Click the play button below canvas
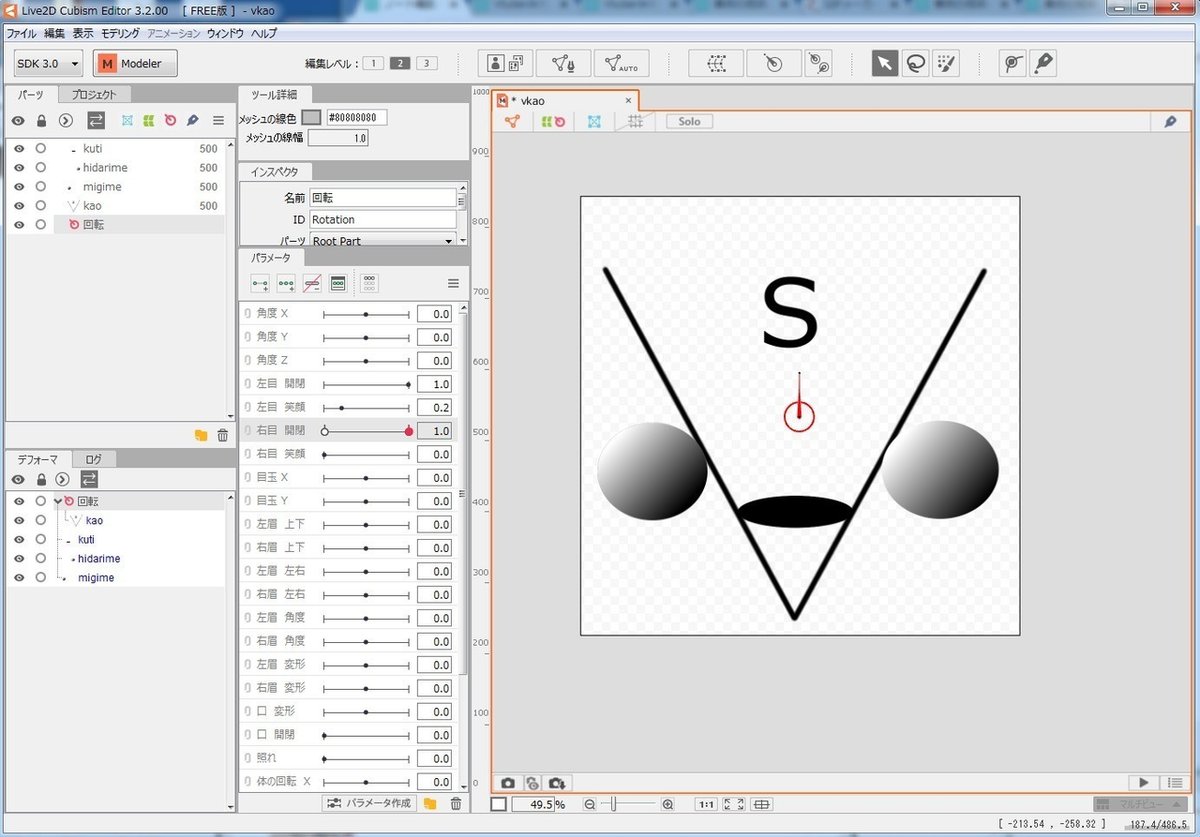Image resolution: width=1200 pixels, height=837 pixels. [x=1143, y=783]
